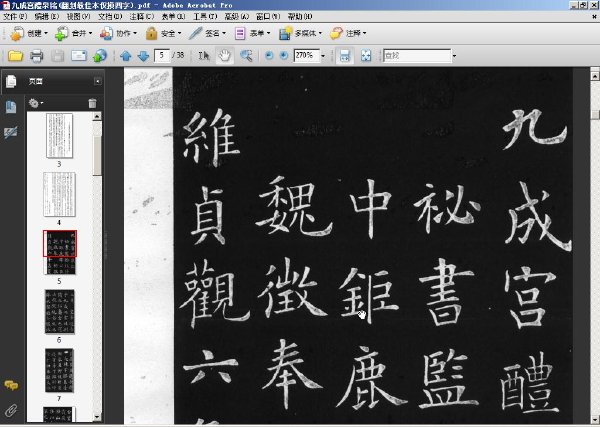Click the thumbnail panel scrollbar thumb
The height and width of the screenshot is (427, 600).
[x=97, y=156]
